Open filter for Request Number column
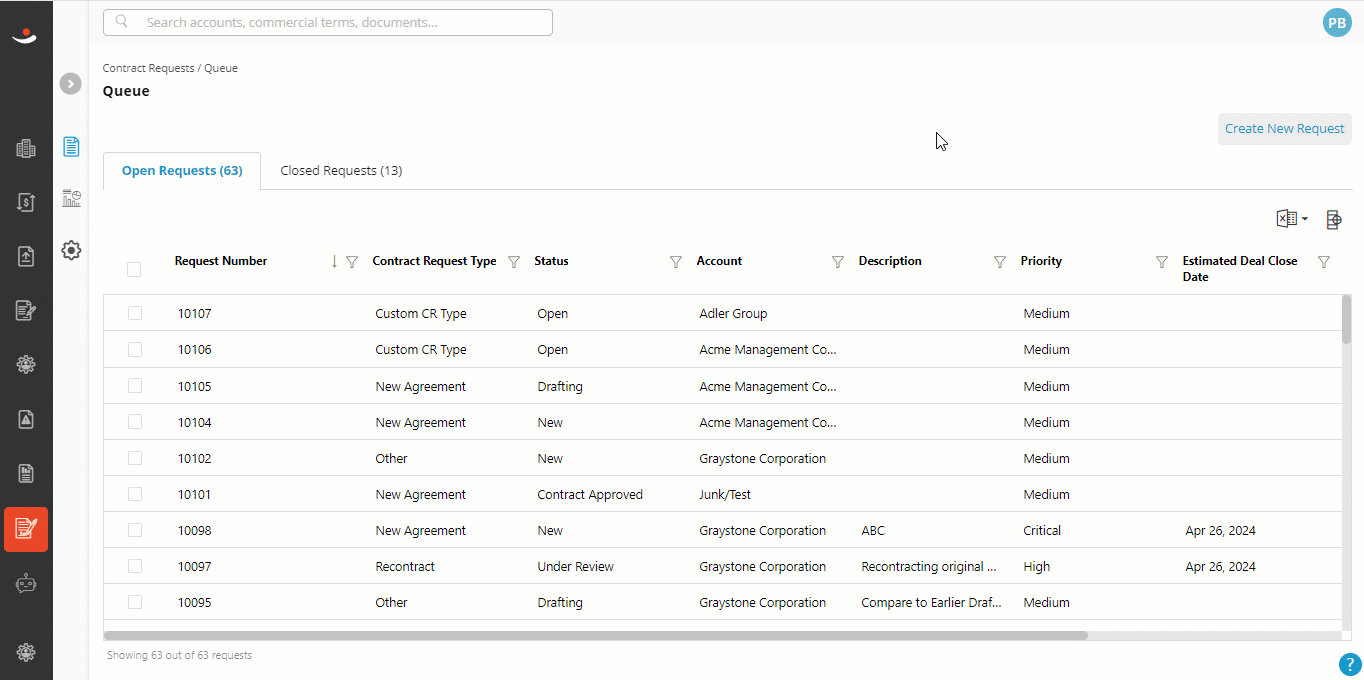Image resolution: width=1364 pixels, height=680 pixels. click(352, 262)
